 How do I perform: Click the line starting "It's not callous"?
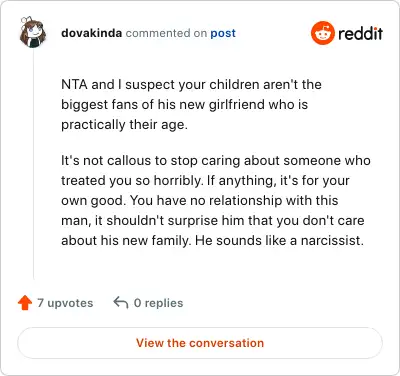[x=216, y=161]
